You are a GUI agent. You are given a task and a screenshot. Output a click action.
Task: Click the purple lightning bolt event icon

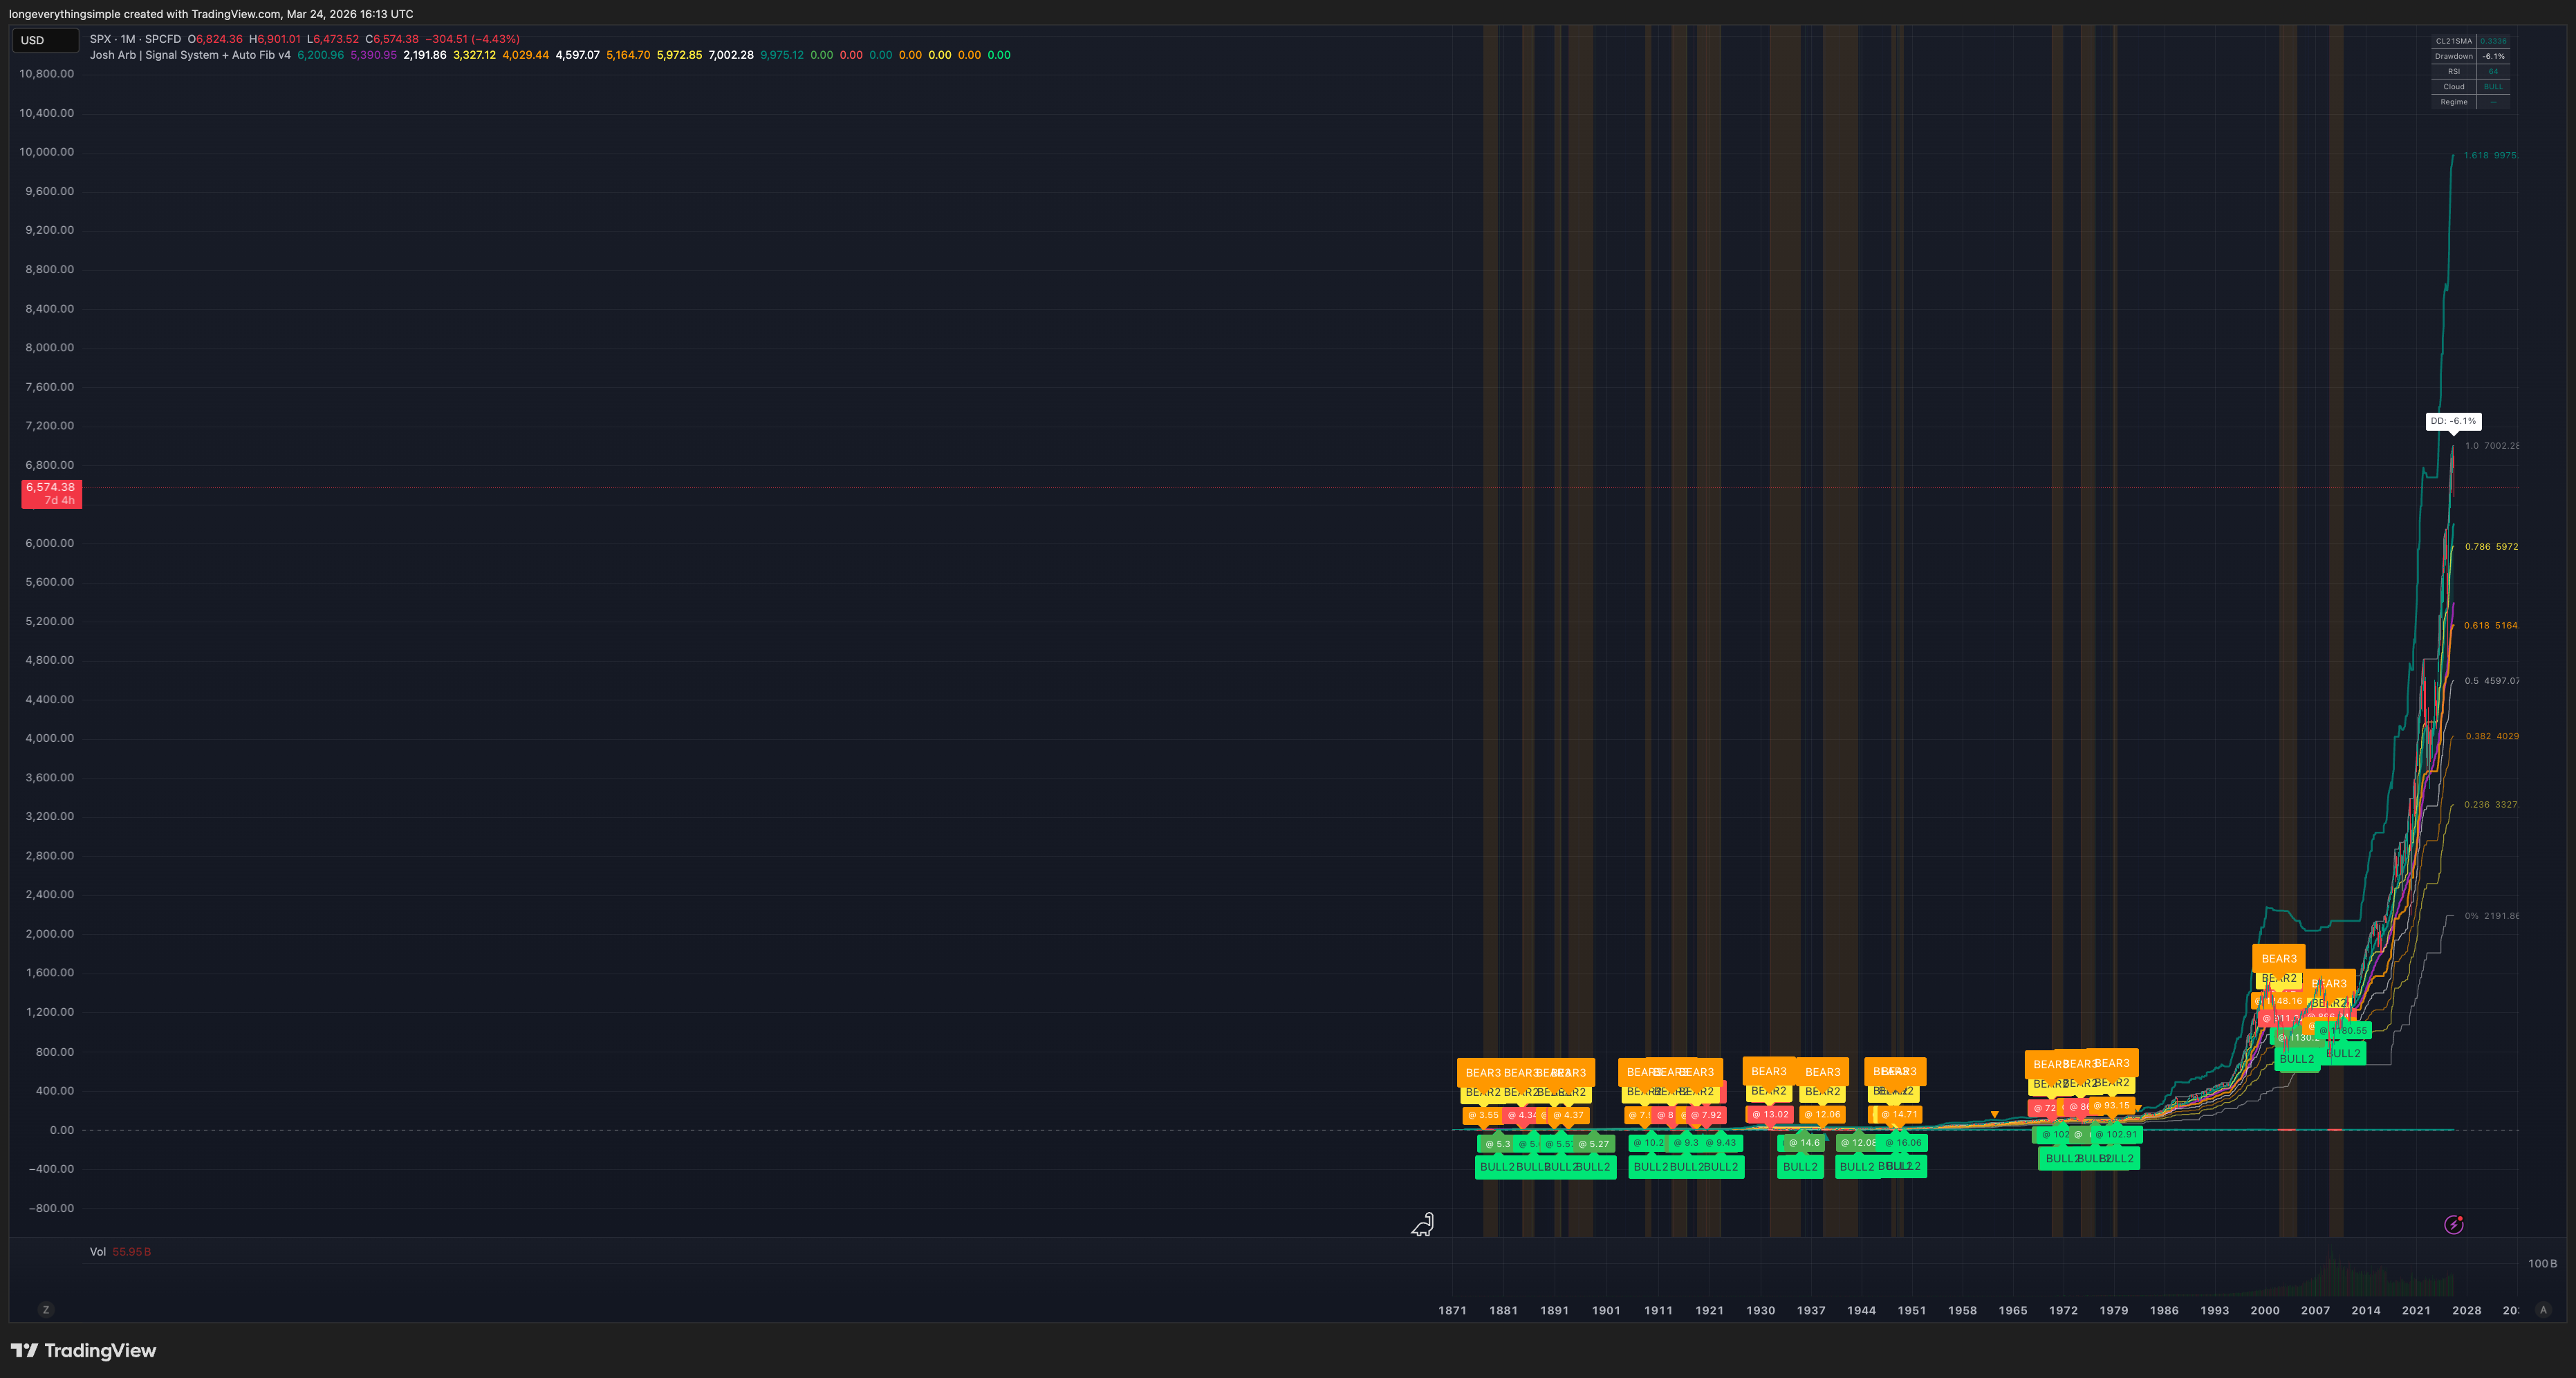click(2453, 1225)
